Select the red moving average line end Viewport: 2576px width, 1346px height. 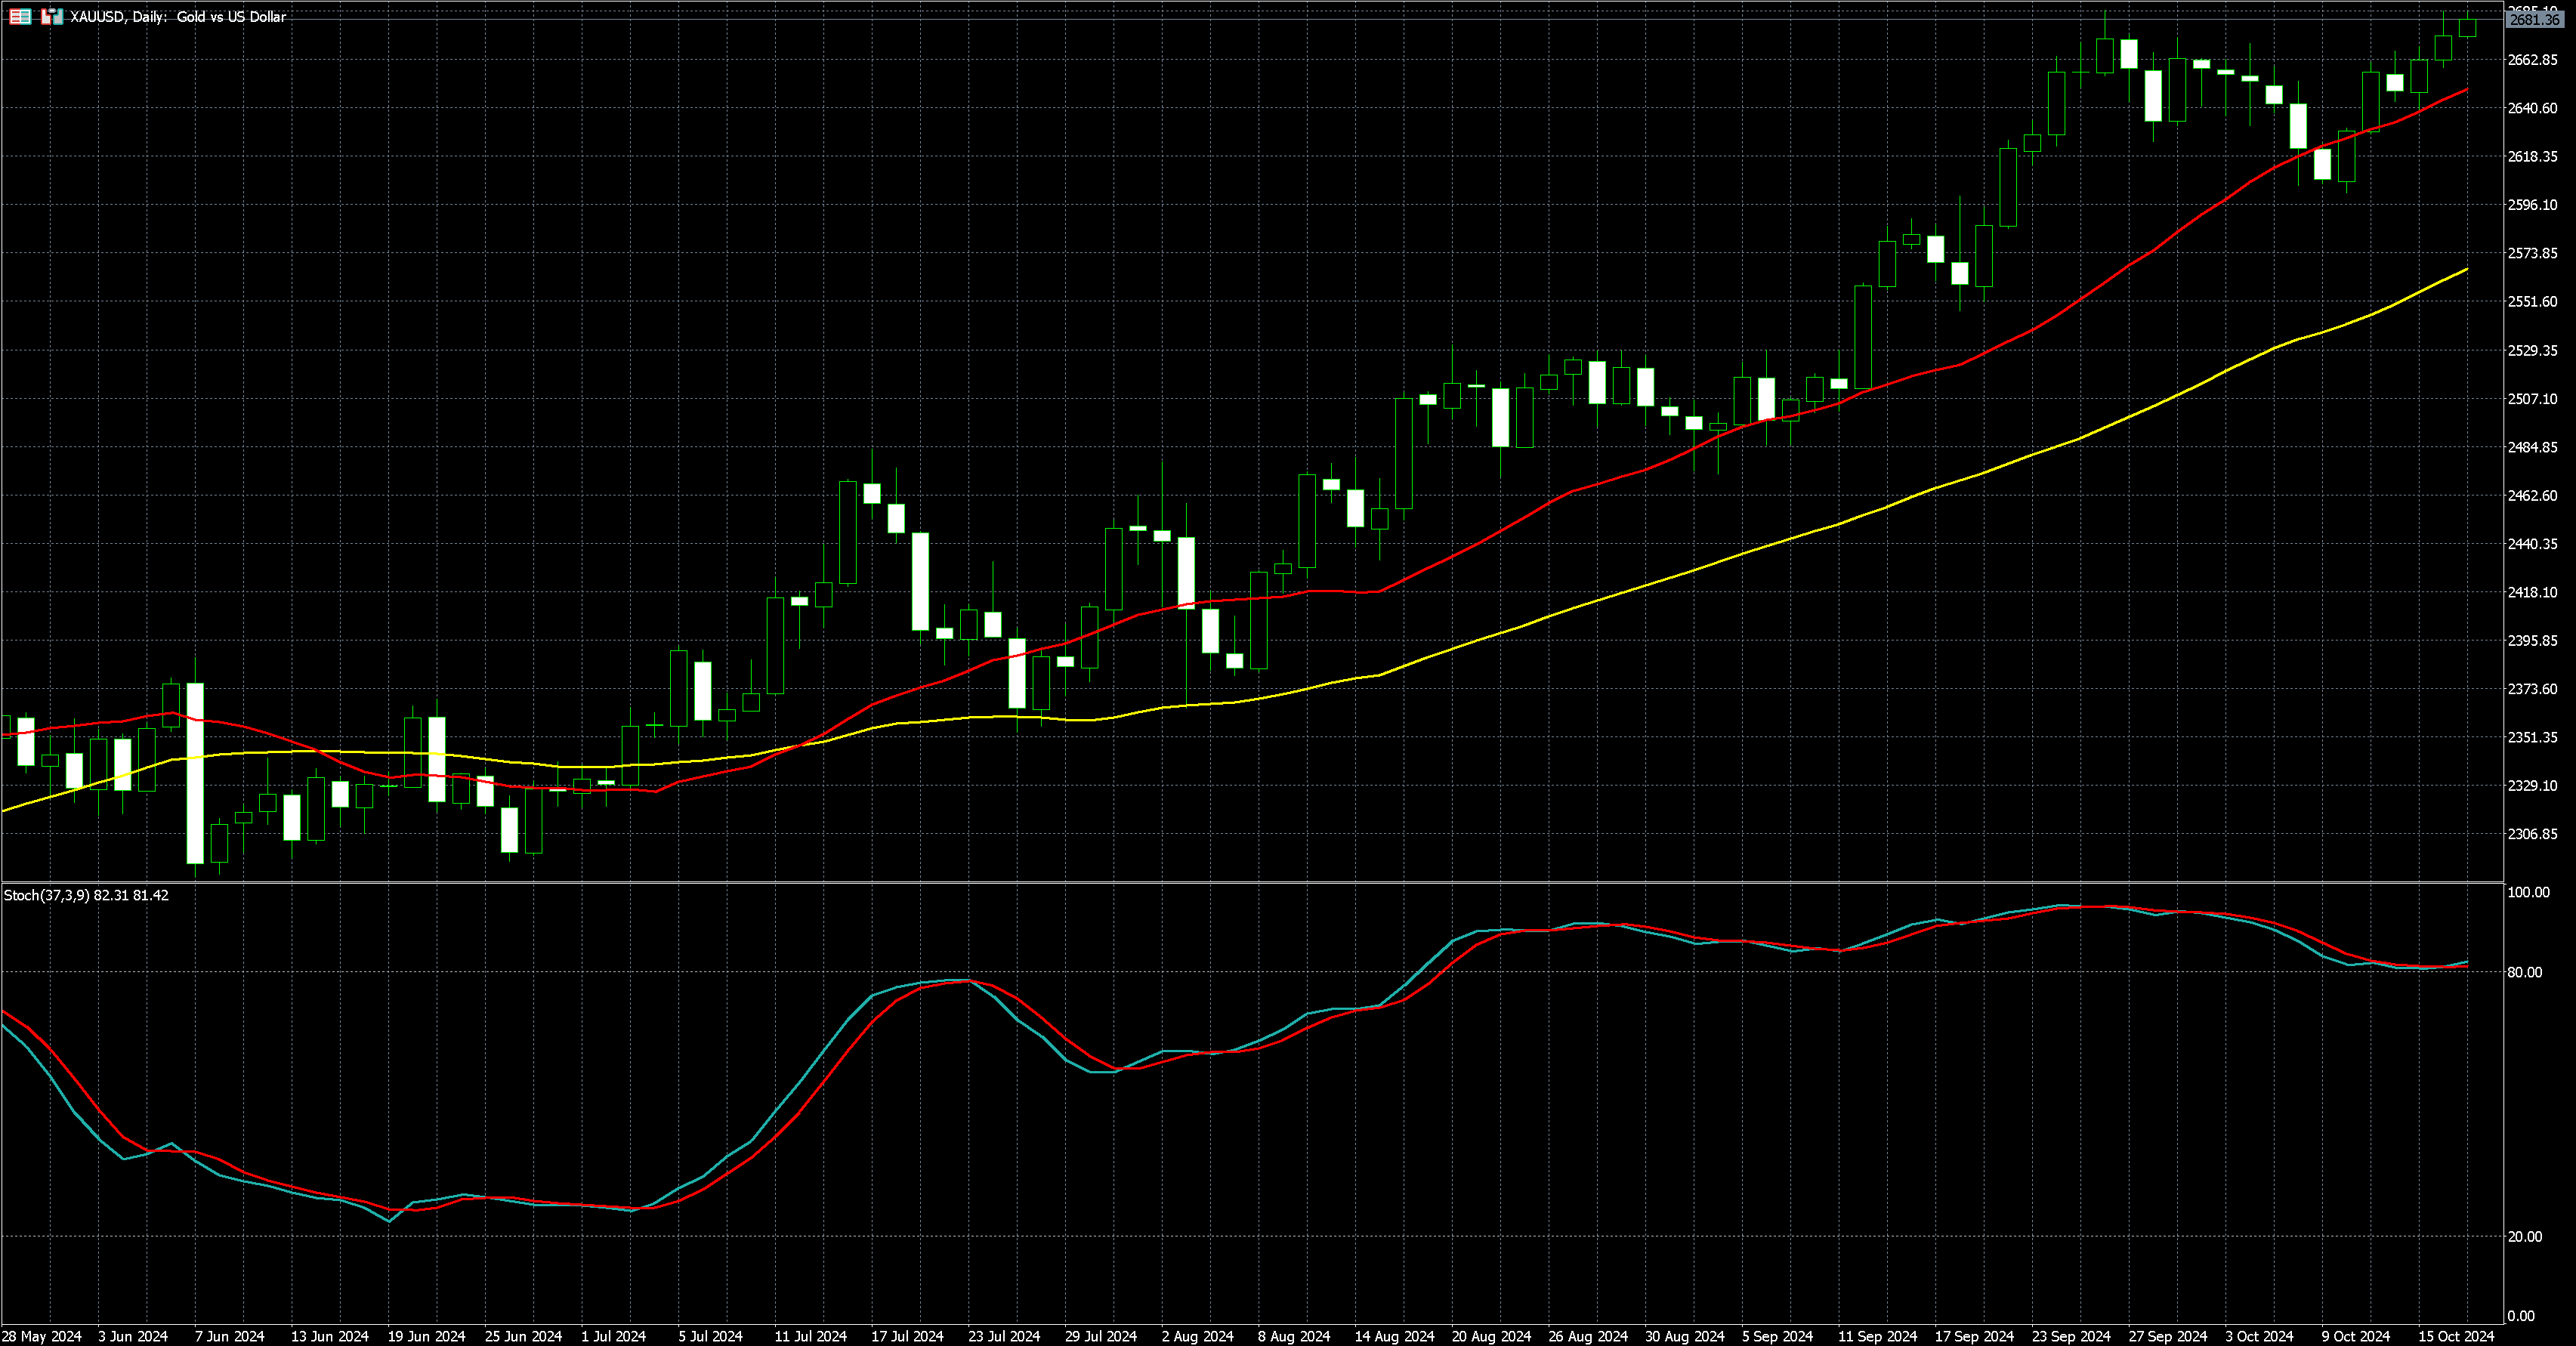point(2467,90)
